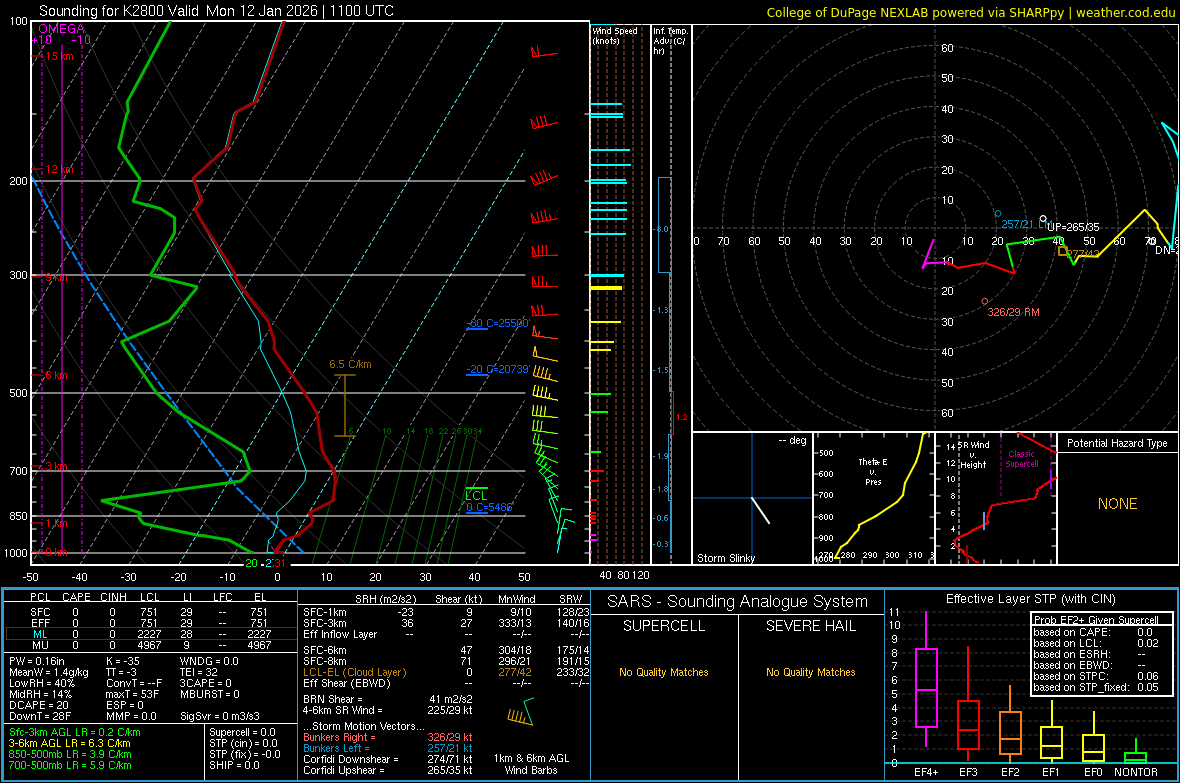Click No Quality Matches under SEVERE HAIL
Image resolution: width=1180 pixels, height=783 pixels.
tap(810, 672)
